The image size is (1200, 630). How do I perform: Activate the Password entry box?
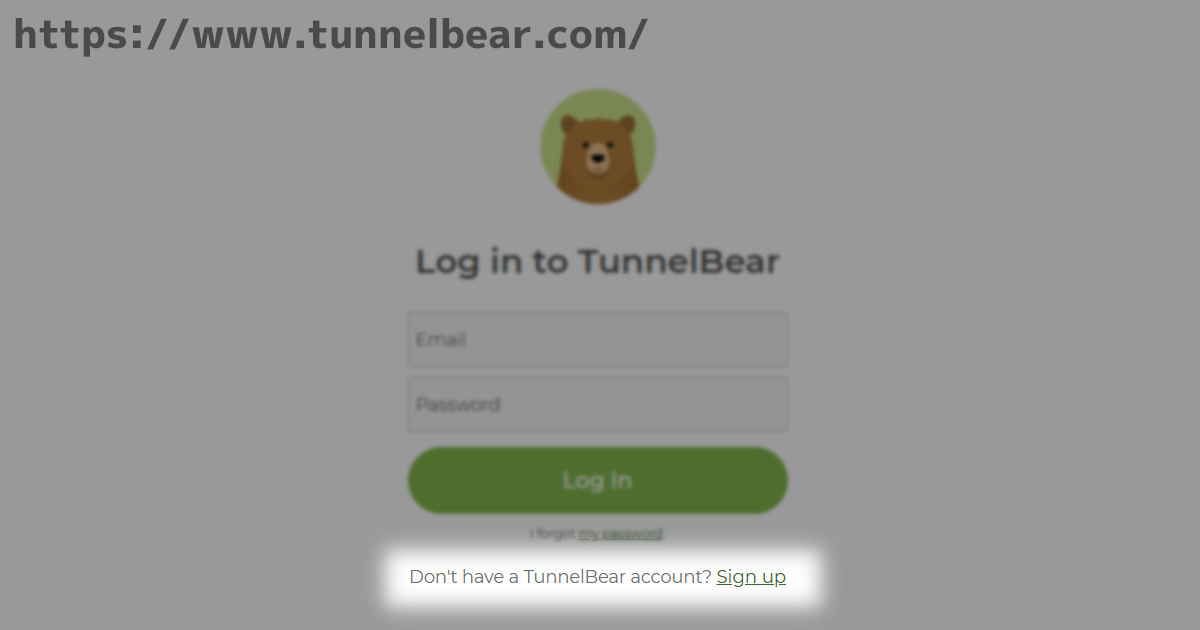tap(598, 404)
